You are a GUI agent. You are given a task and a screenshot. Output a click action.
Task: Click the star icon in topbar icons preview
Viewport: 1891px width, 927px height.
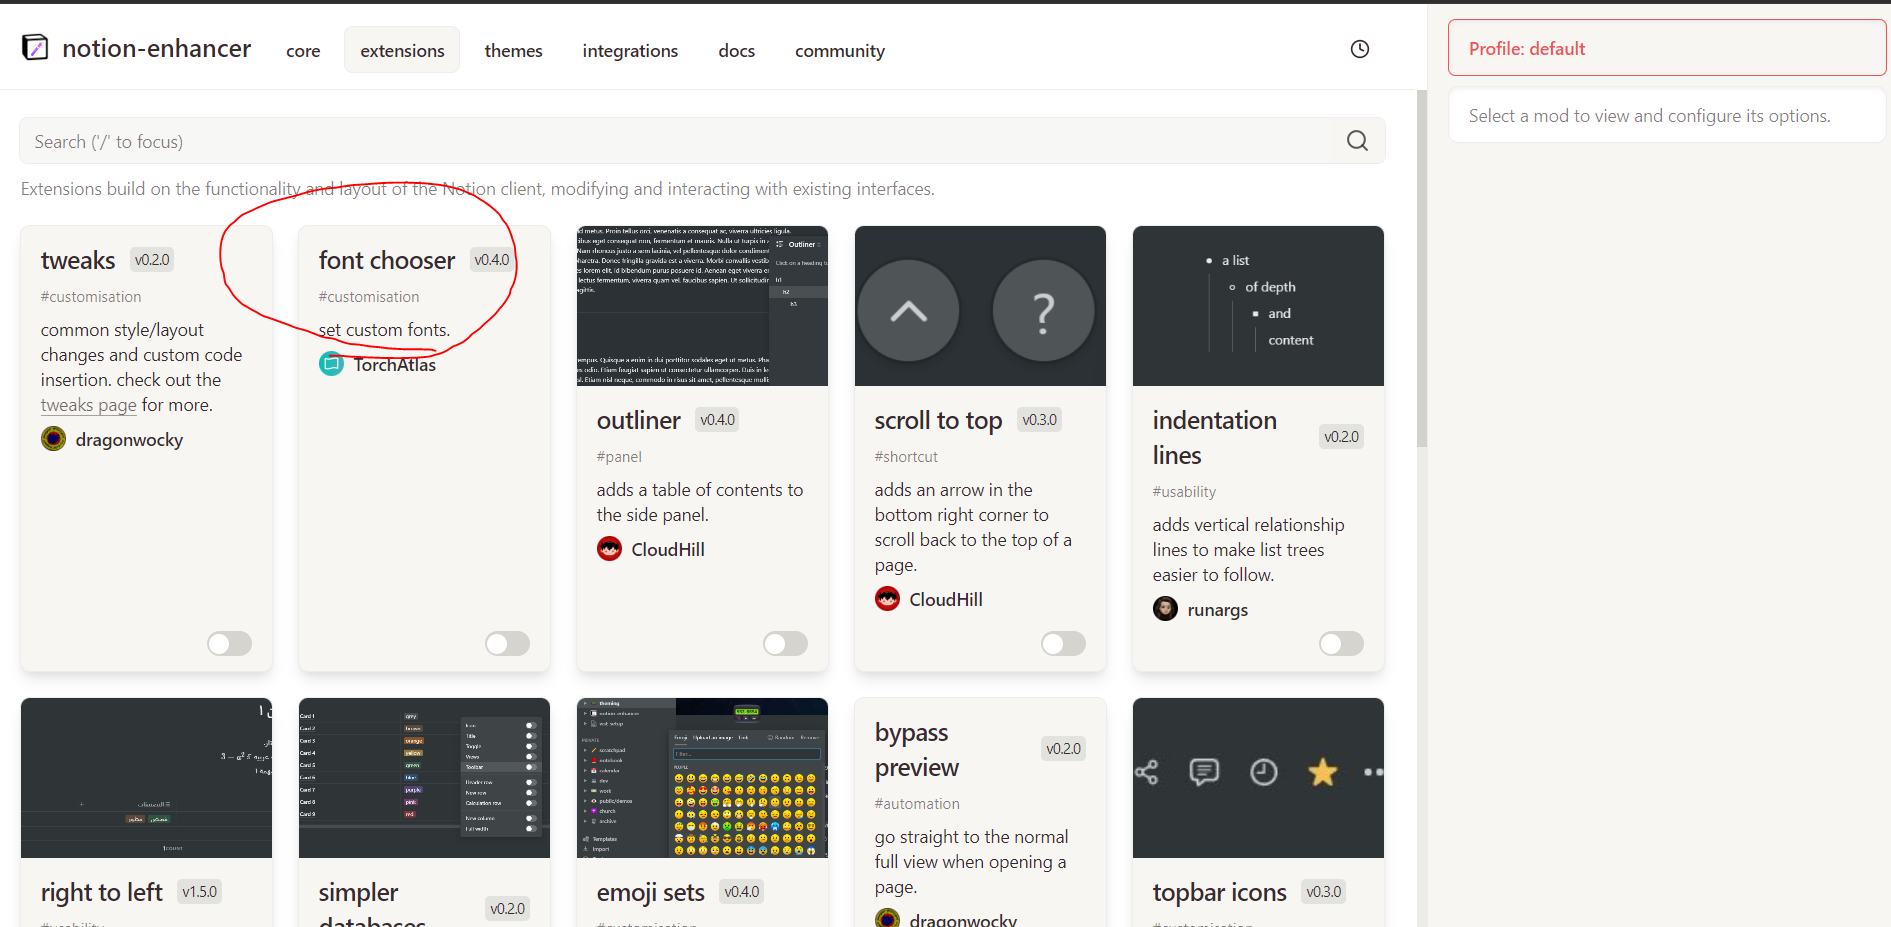[x=1323, y=772]
